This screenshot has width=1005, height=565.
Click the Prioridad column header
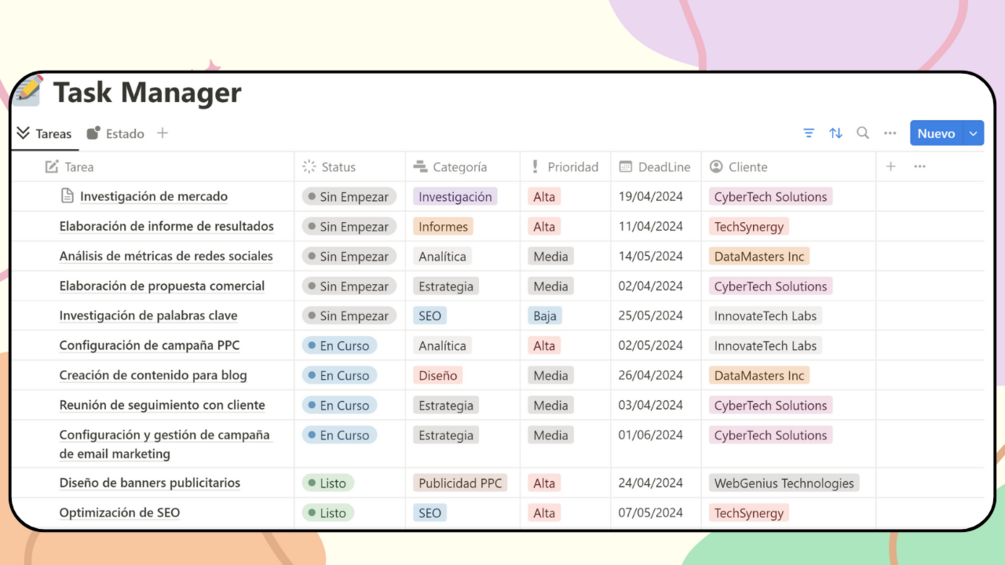tap(565, 167)
